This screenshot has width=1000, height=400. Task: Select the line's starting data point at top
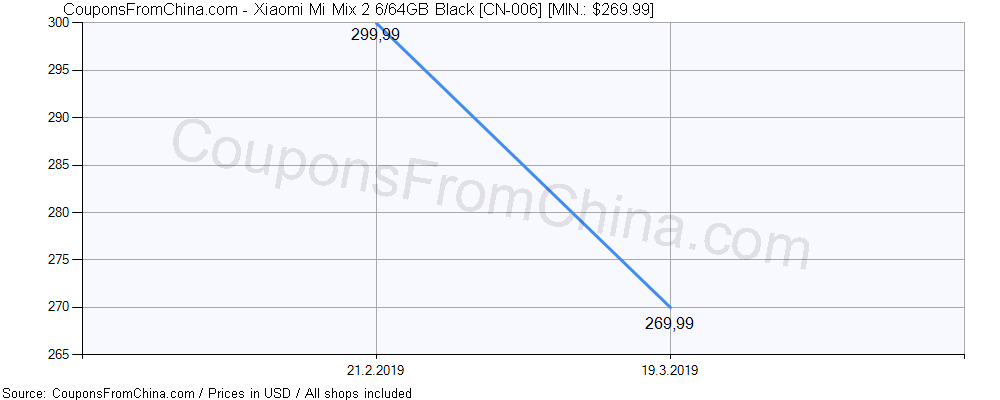click(x=376, y=23)
